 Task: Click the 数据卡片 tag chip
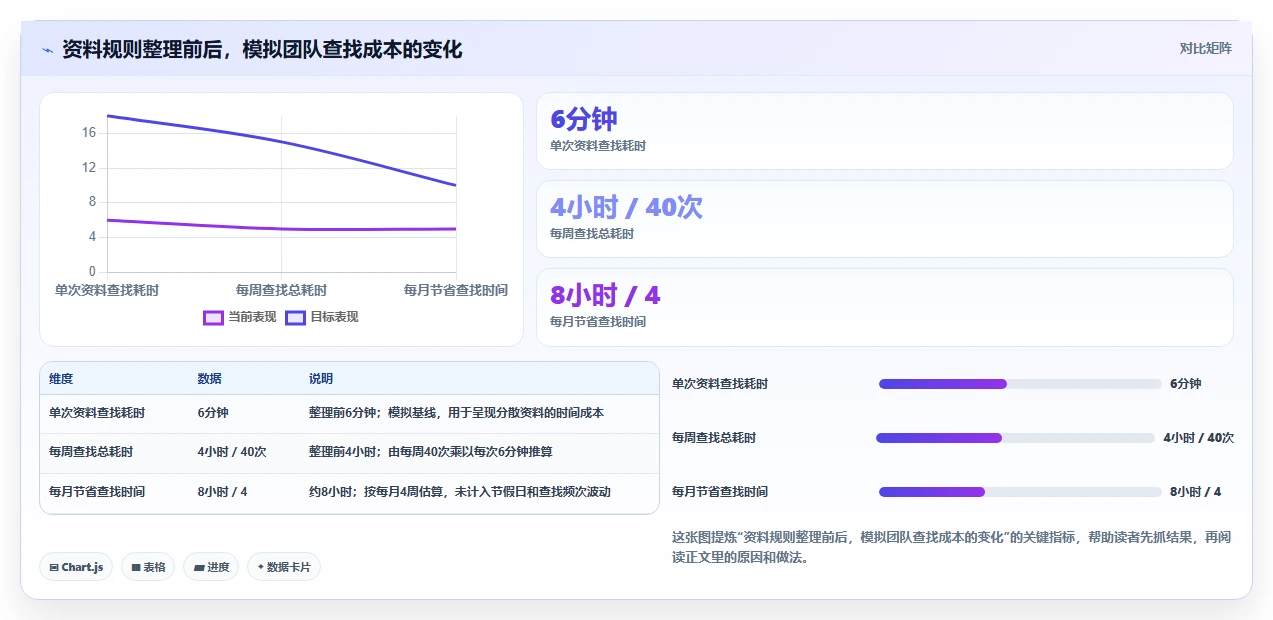point(284,567)
